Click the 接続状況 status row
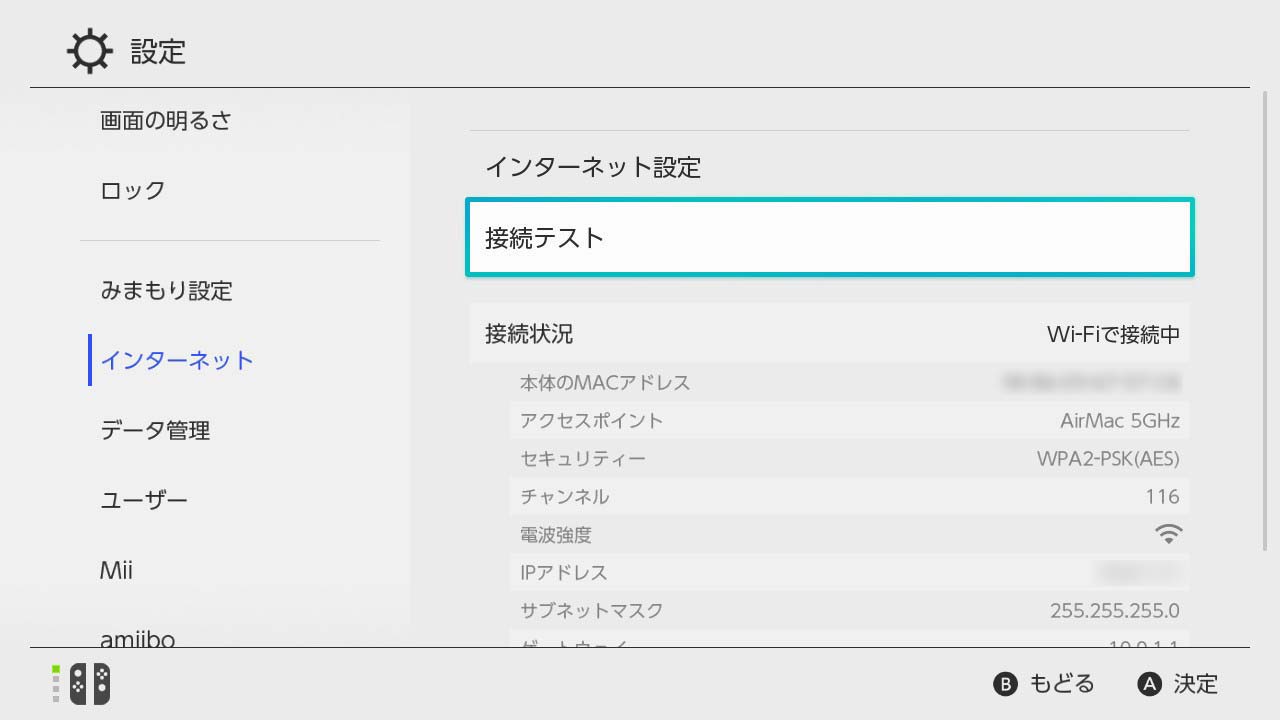Image resolution: width=1280 pixels, height=720 pixels. click(829, 333)
